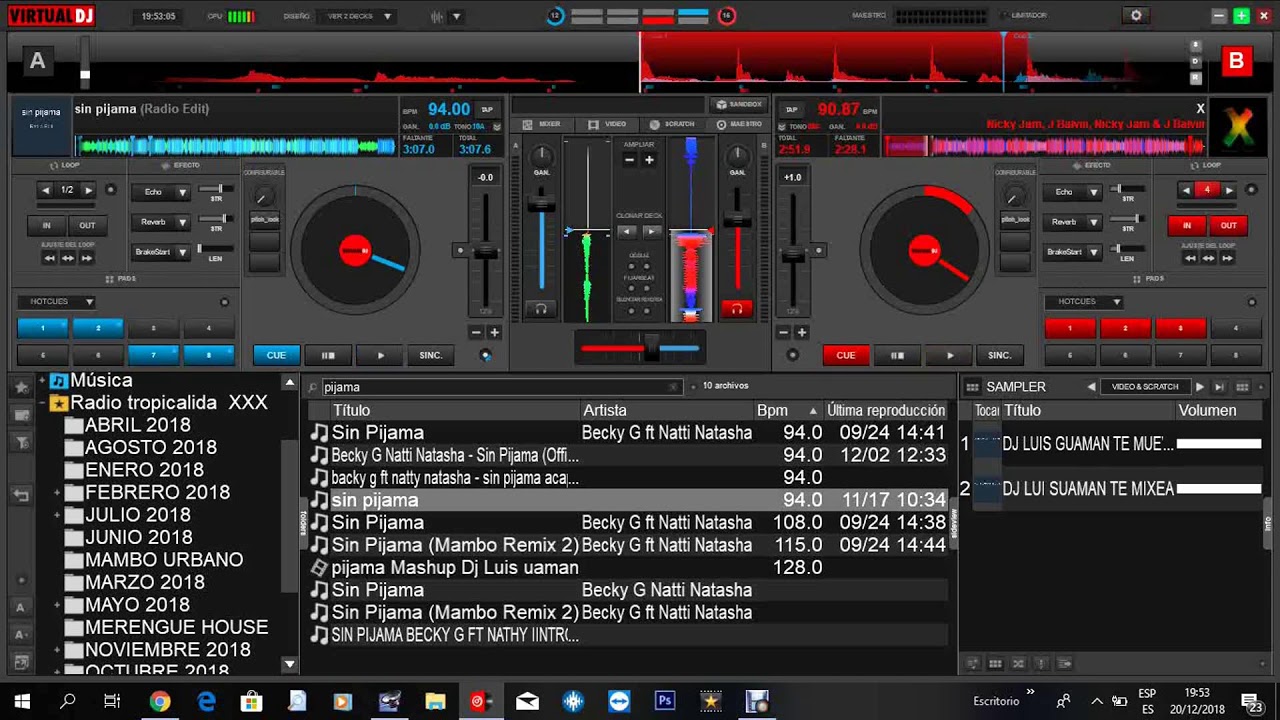Adjust deck A volume fader

click(541, 205)
